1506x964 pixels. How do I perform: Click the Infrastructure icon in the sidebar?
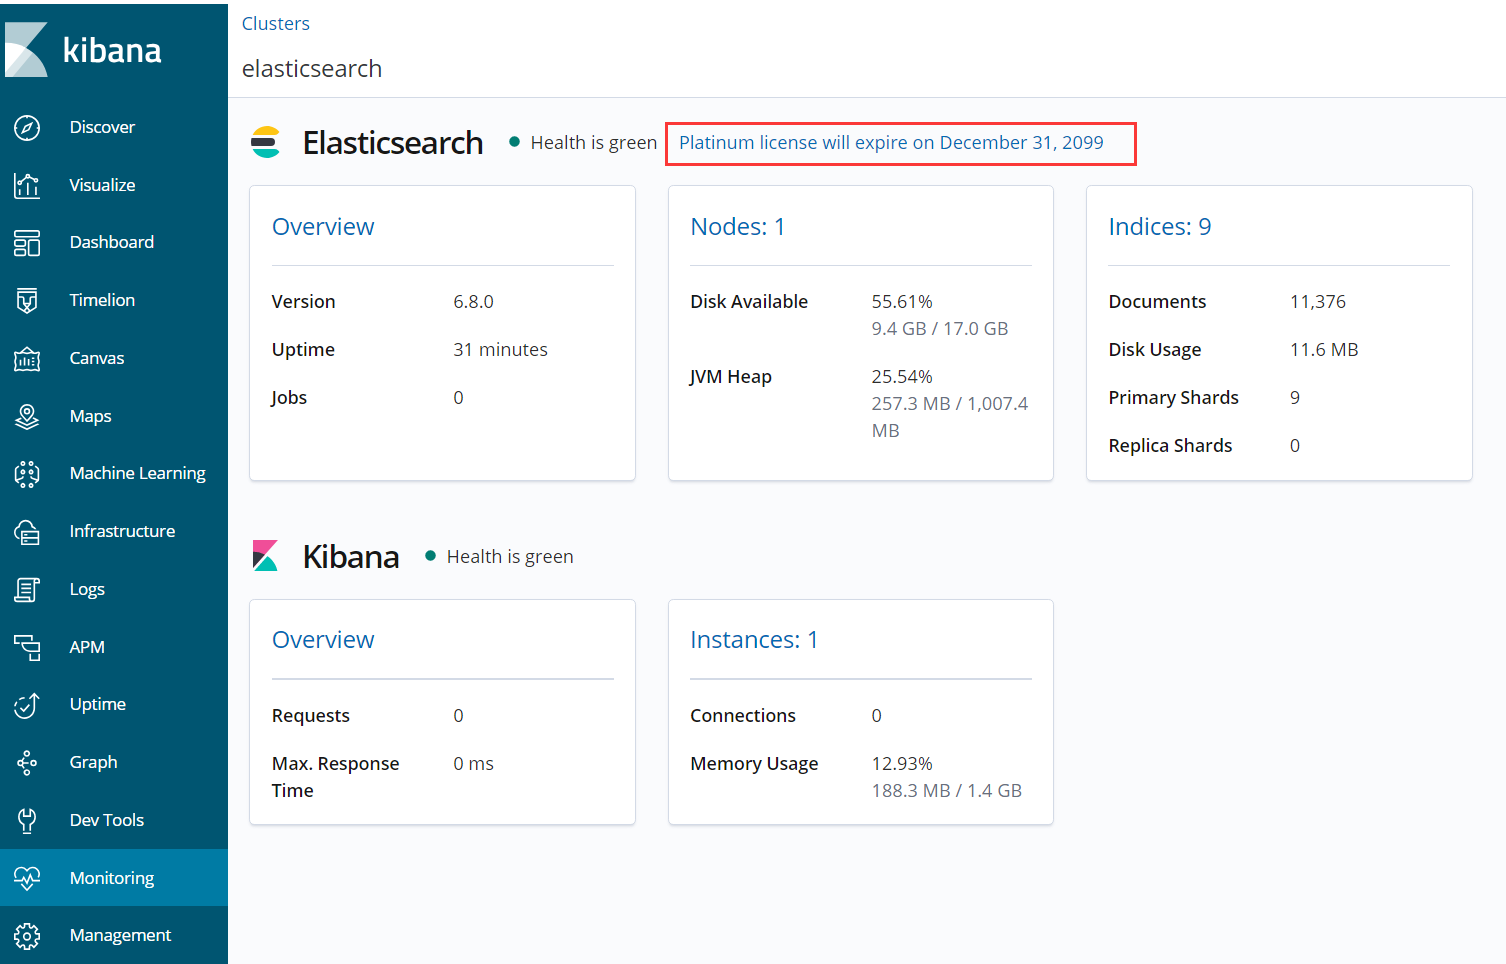pos(27,532)
